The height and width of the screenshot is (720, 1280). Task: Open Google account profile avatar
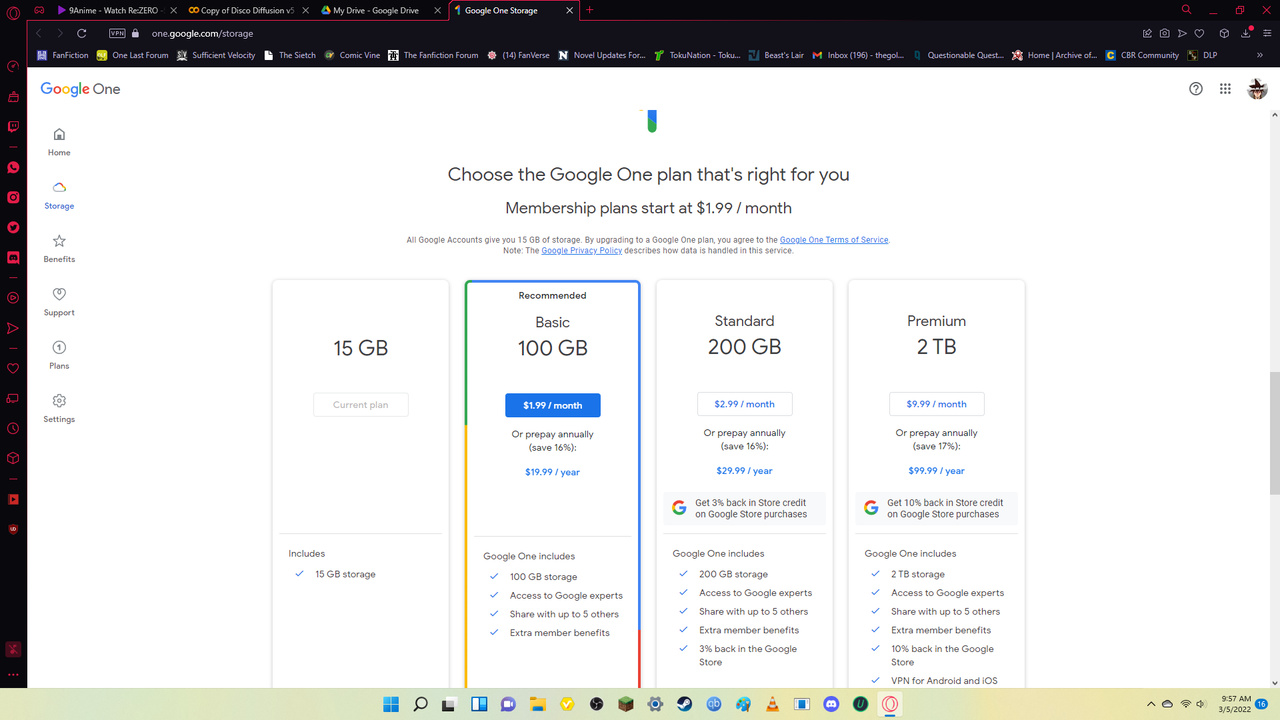click(1257, 89)
